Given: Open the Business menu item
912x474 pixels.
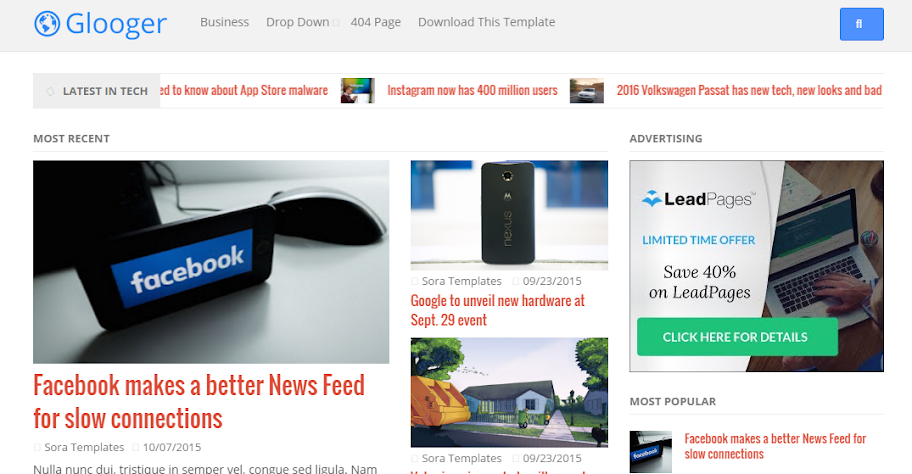Looking at the screenshot, I should tap(225, 22).
